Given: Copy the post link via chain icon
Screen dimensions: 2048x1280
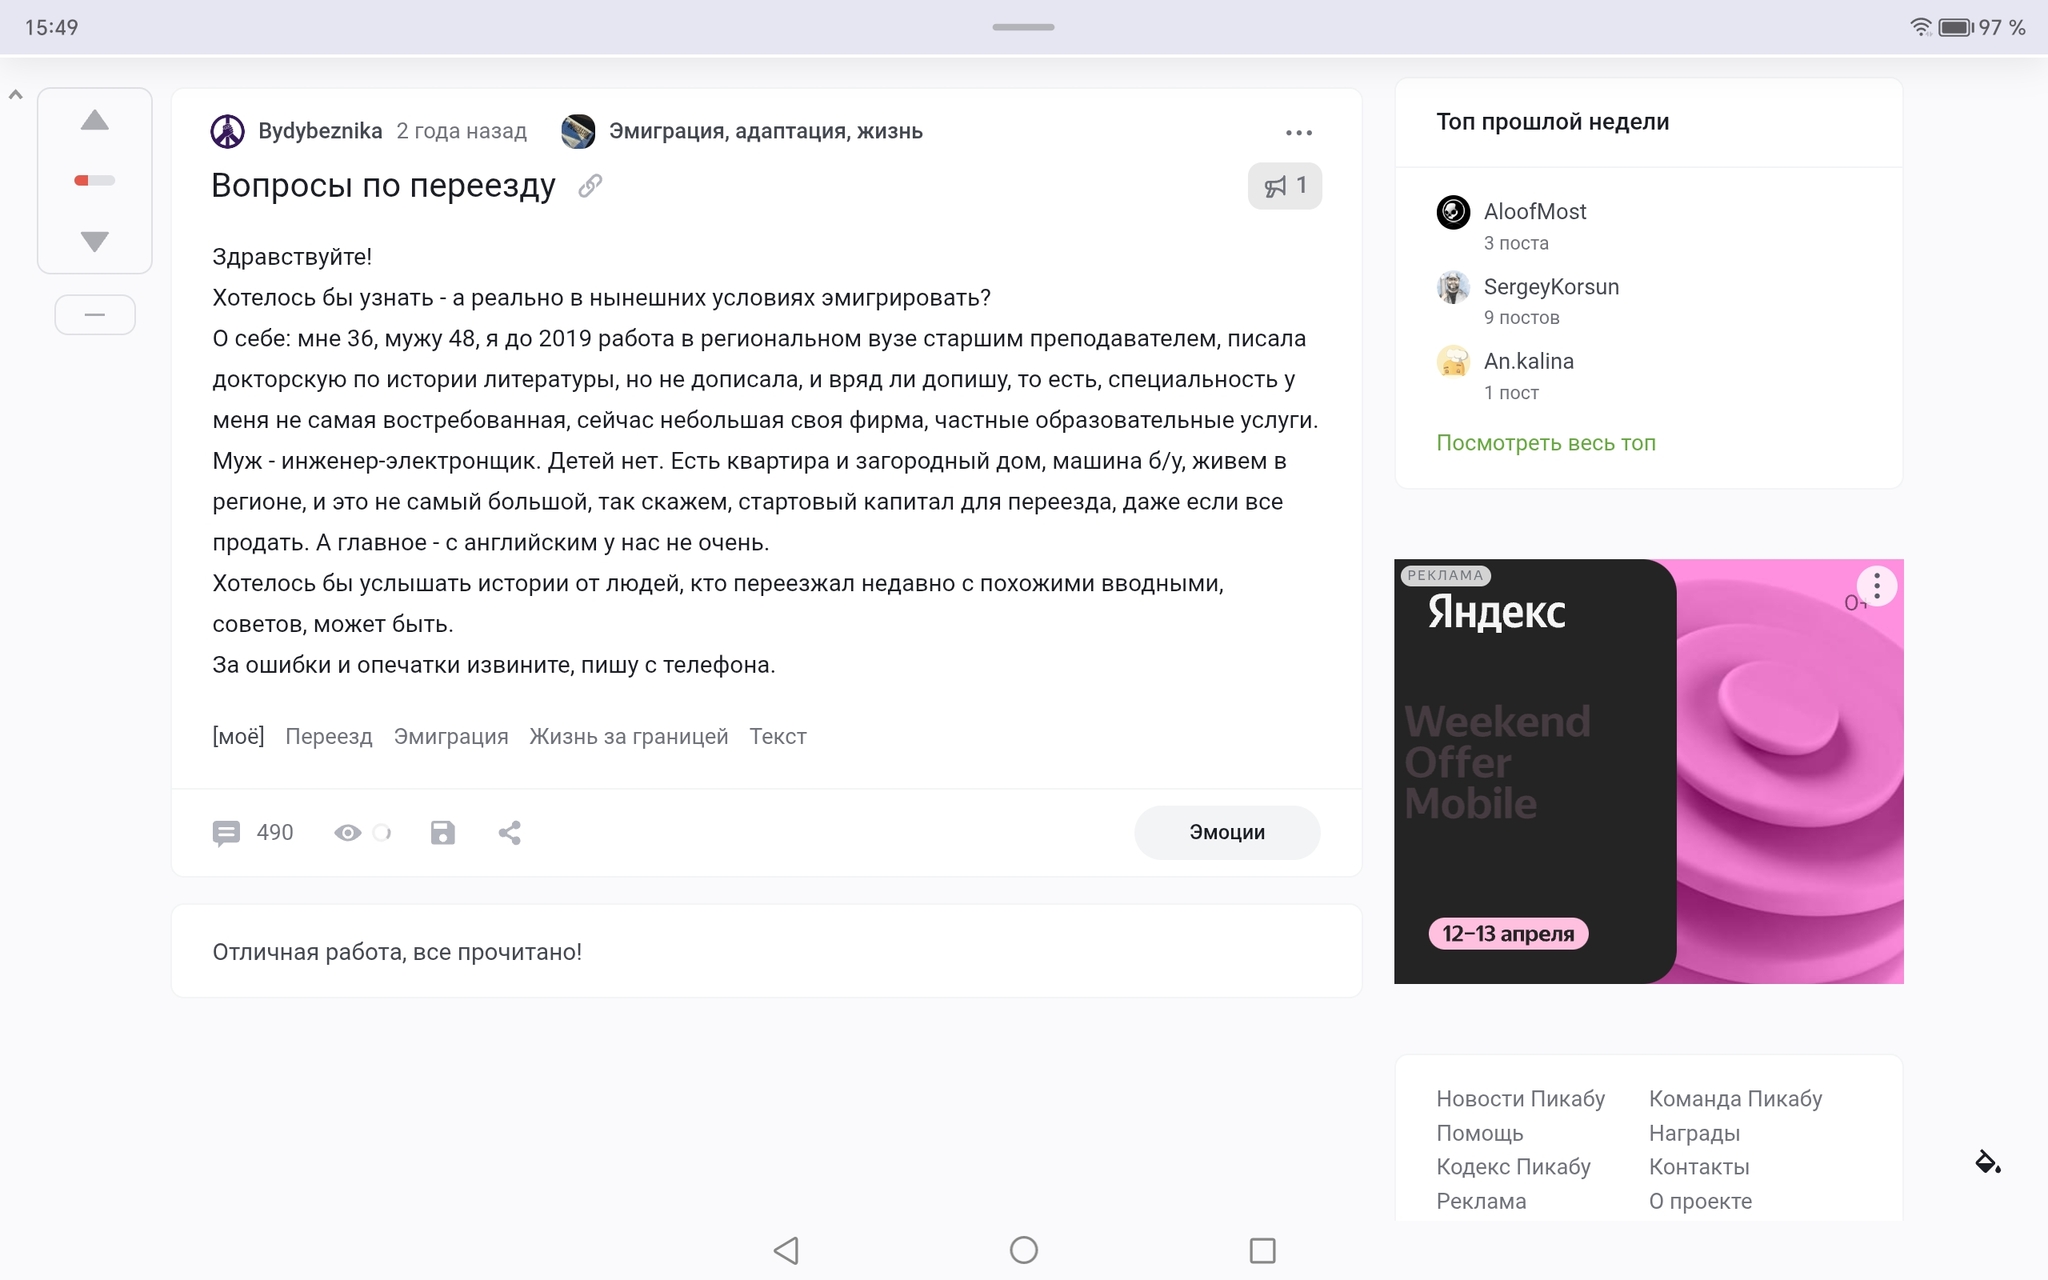Looking at the screenshot, I should pyautogui.click(x=590, y=186).
